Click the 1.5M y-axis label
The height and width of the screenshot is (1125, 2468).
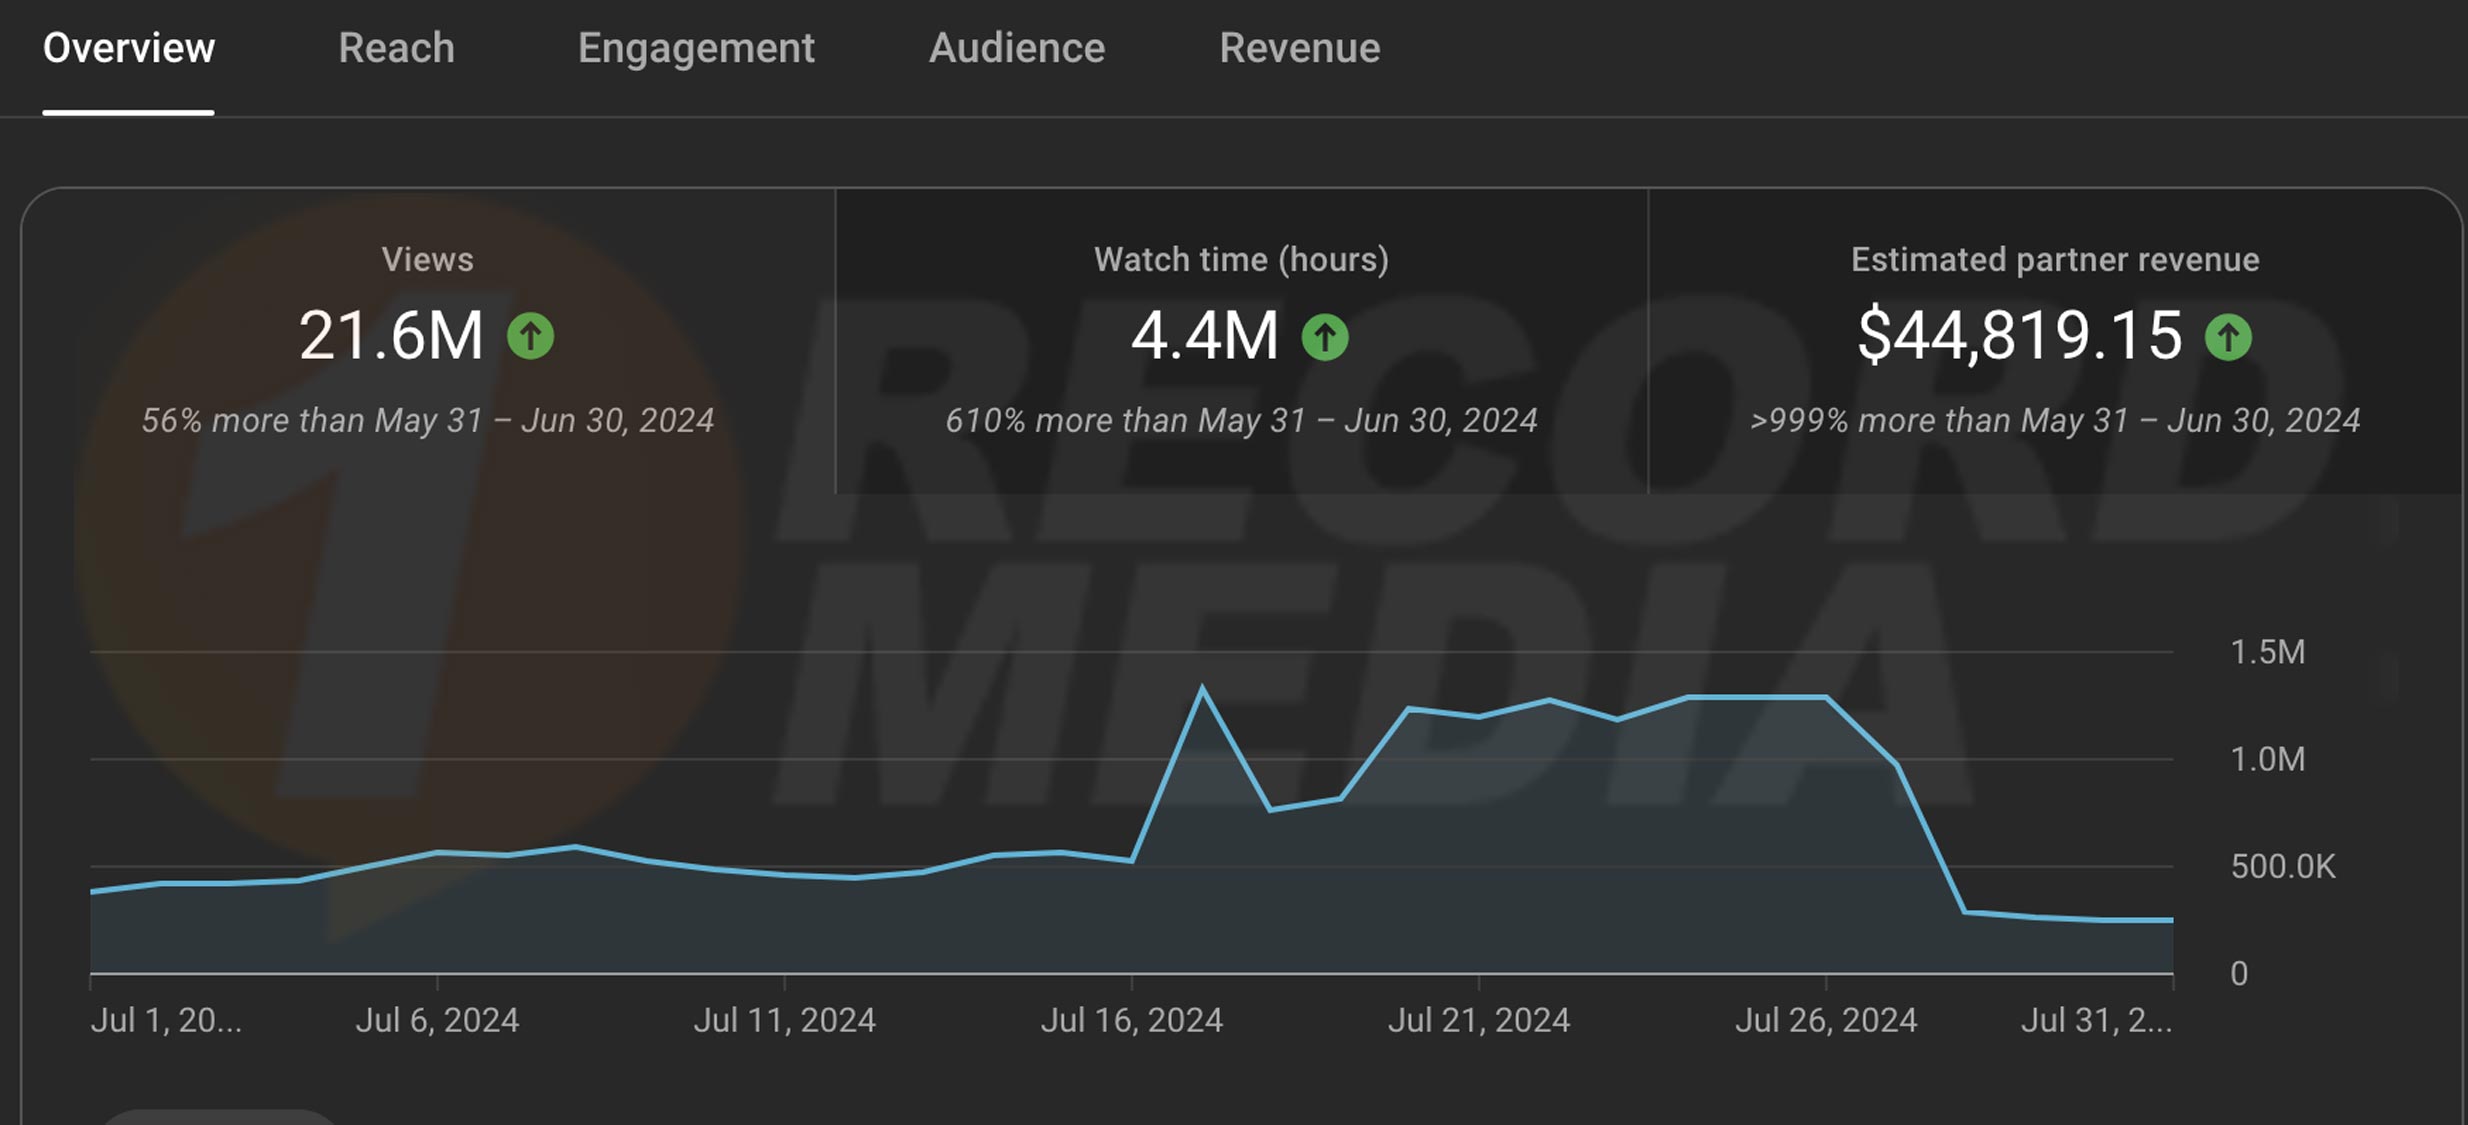click(2267, 652)
